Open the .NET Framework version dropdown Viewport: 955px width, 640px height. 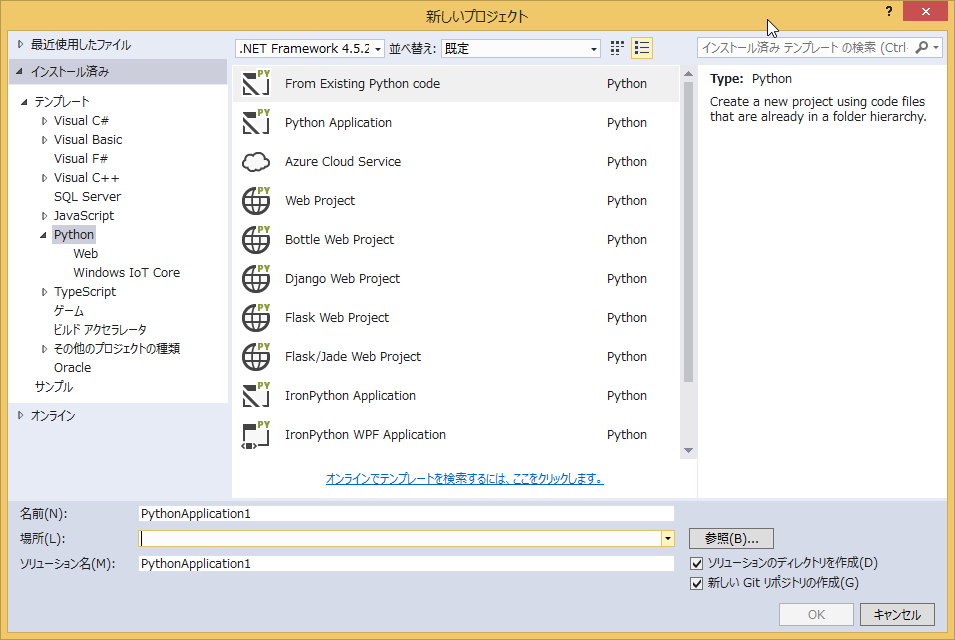[310, 48]
